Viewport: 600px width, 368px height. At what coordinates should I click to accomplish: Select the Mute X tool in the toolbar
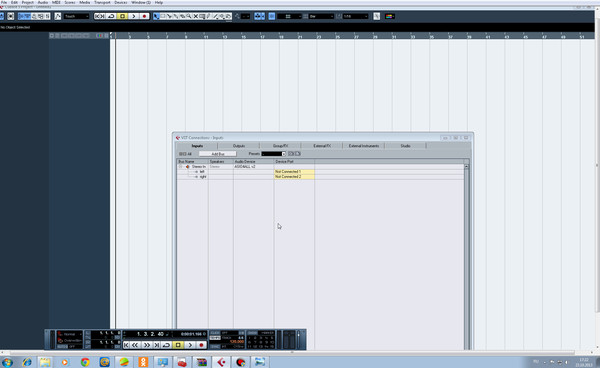pyautogui.click(x=196, y=16)
